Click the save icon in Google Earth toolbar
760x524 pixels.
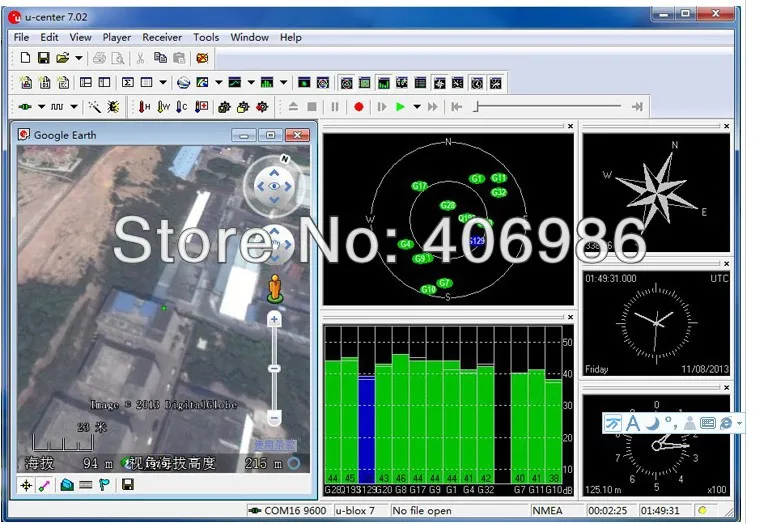[127, 485]
